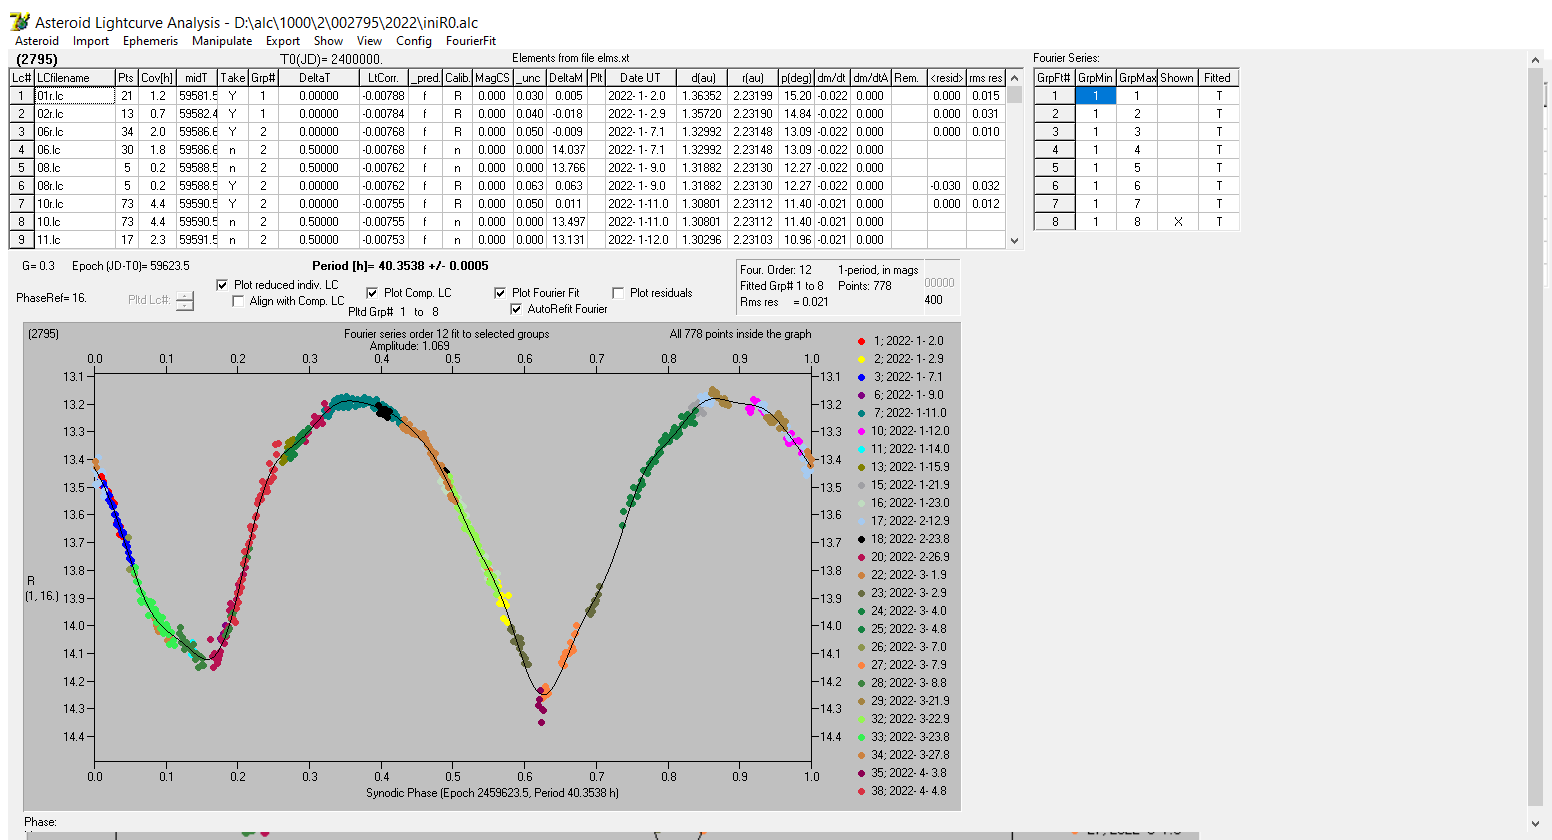
Task: Click the Fitted column header in Fourier Series
Action: (1218, 78)
